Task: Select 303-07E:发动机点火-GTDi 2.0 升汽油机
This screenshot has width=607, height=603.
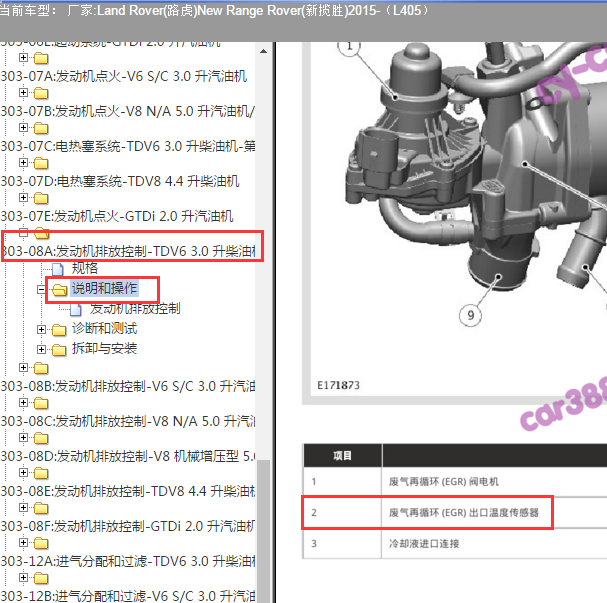Action: (x=117, y=216)
